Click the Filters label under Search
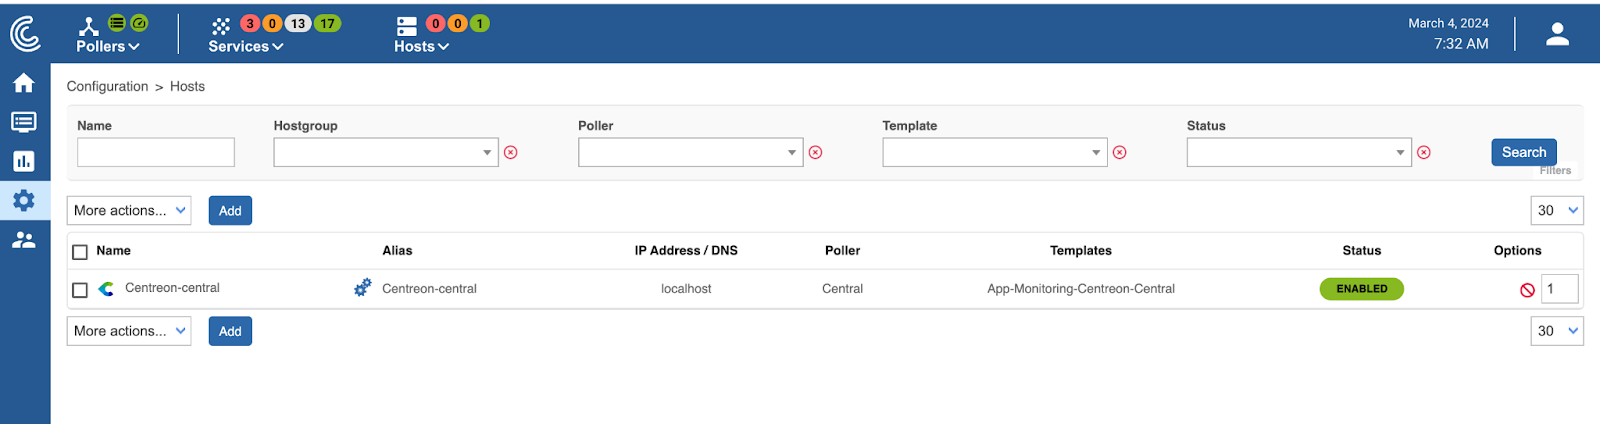1600x424 pixels. tap(1555, 171)
